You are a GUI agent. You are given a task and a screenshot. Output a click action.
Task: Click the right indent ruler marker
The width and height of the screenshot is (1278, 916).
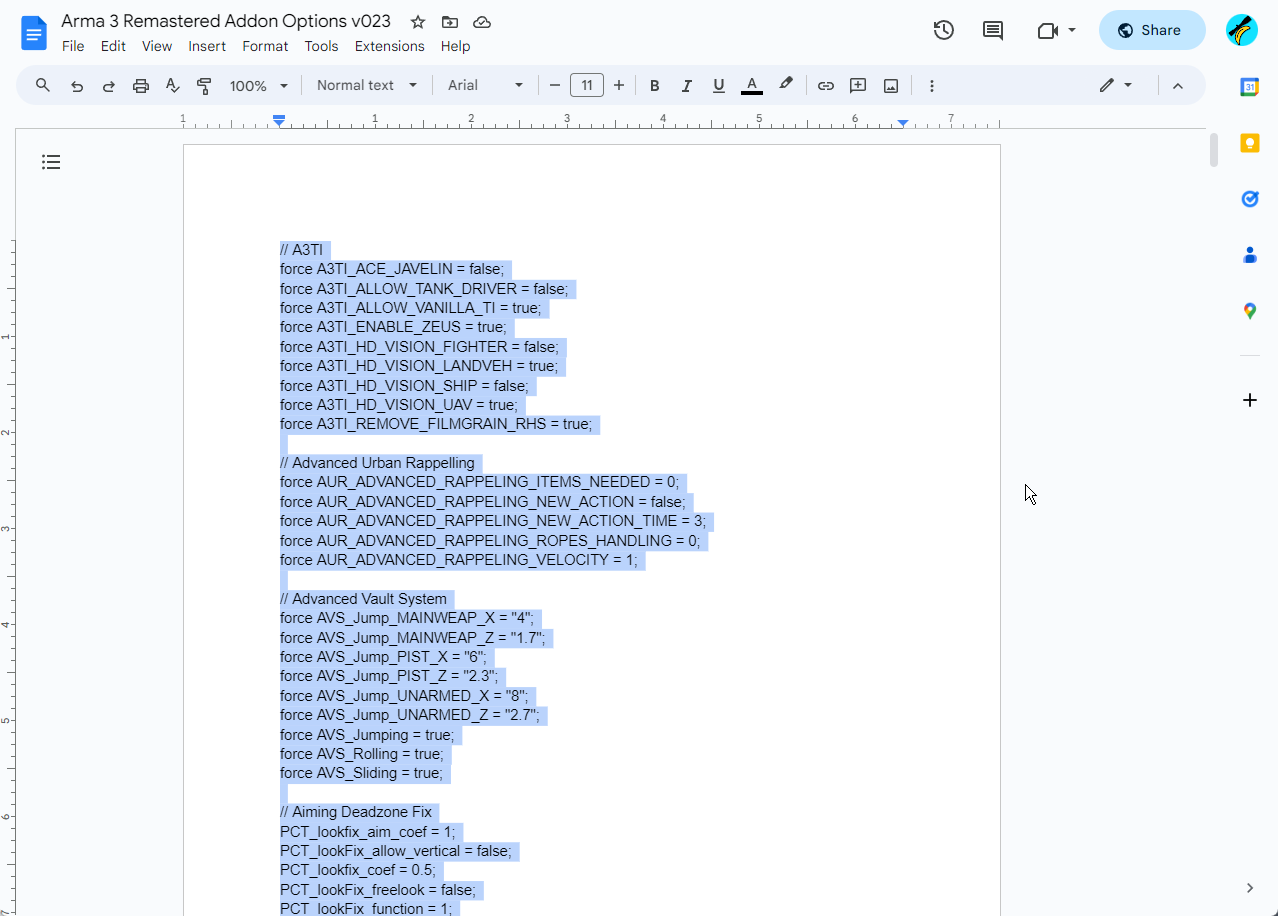903,122
